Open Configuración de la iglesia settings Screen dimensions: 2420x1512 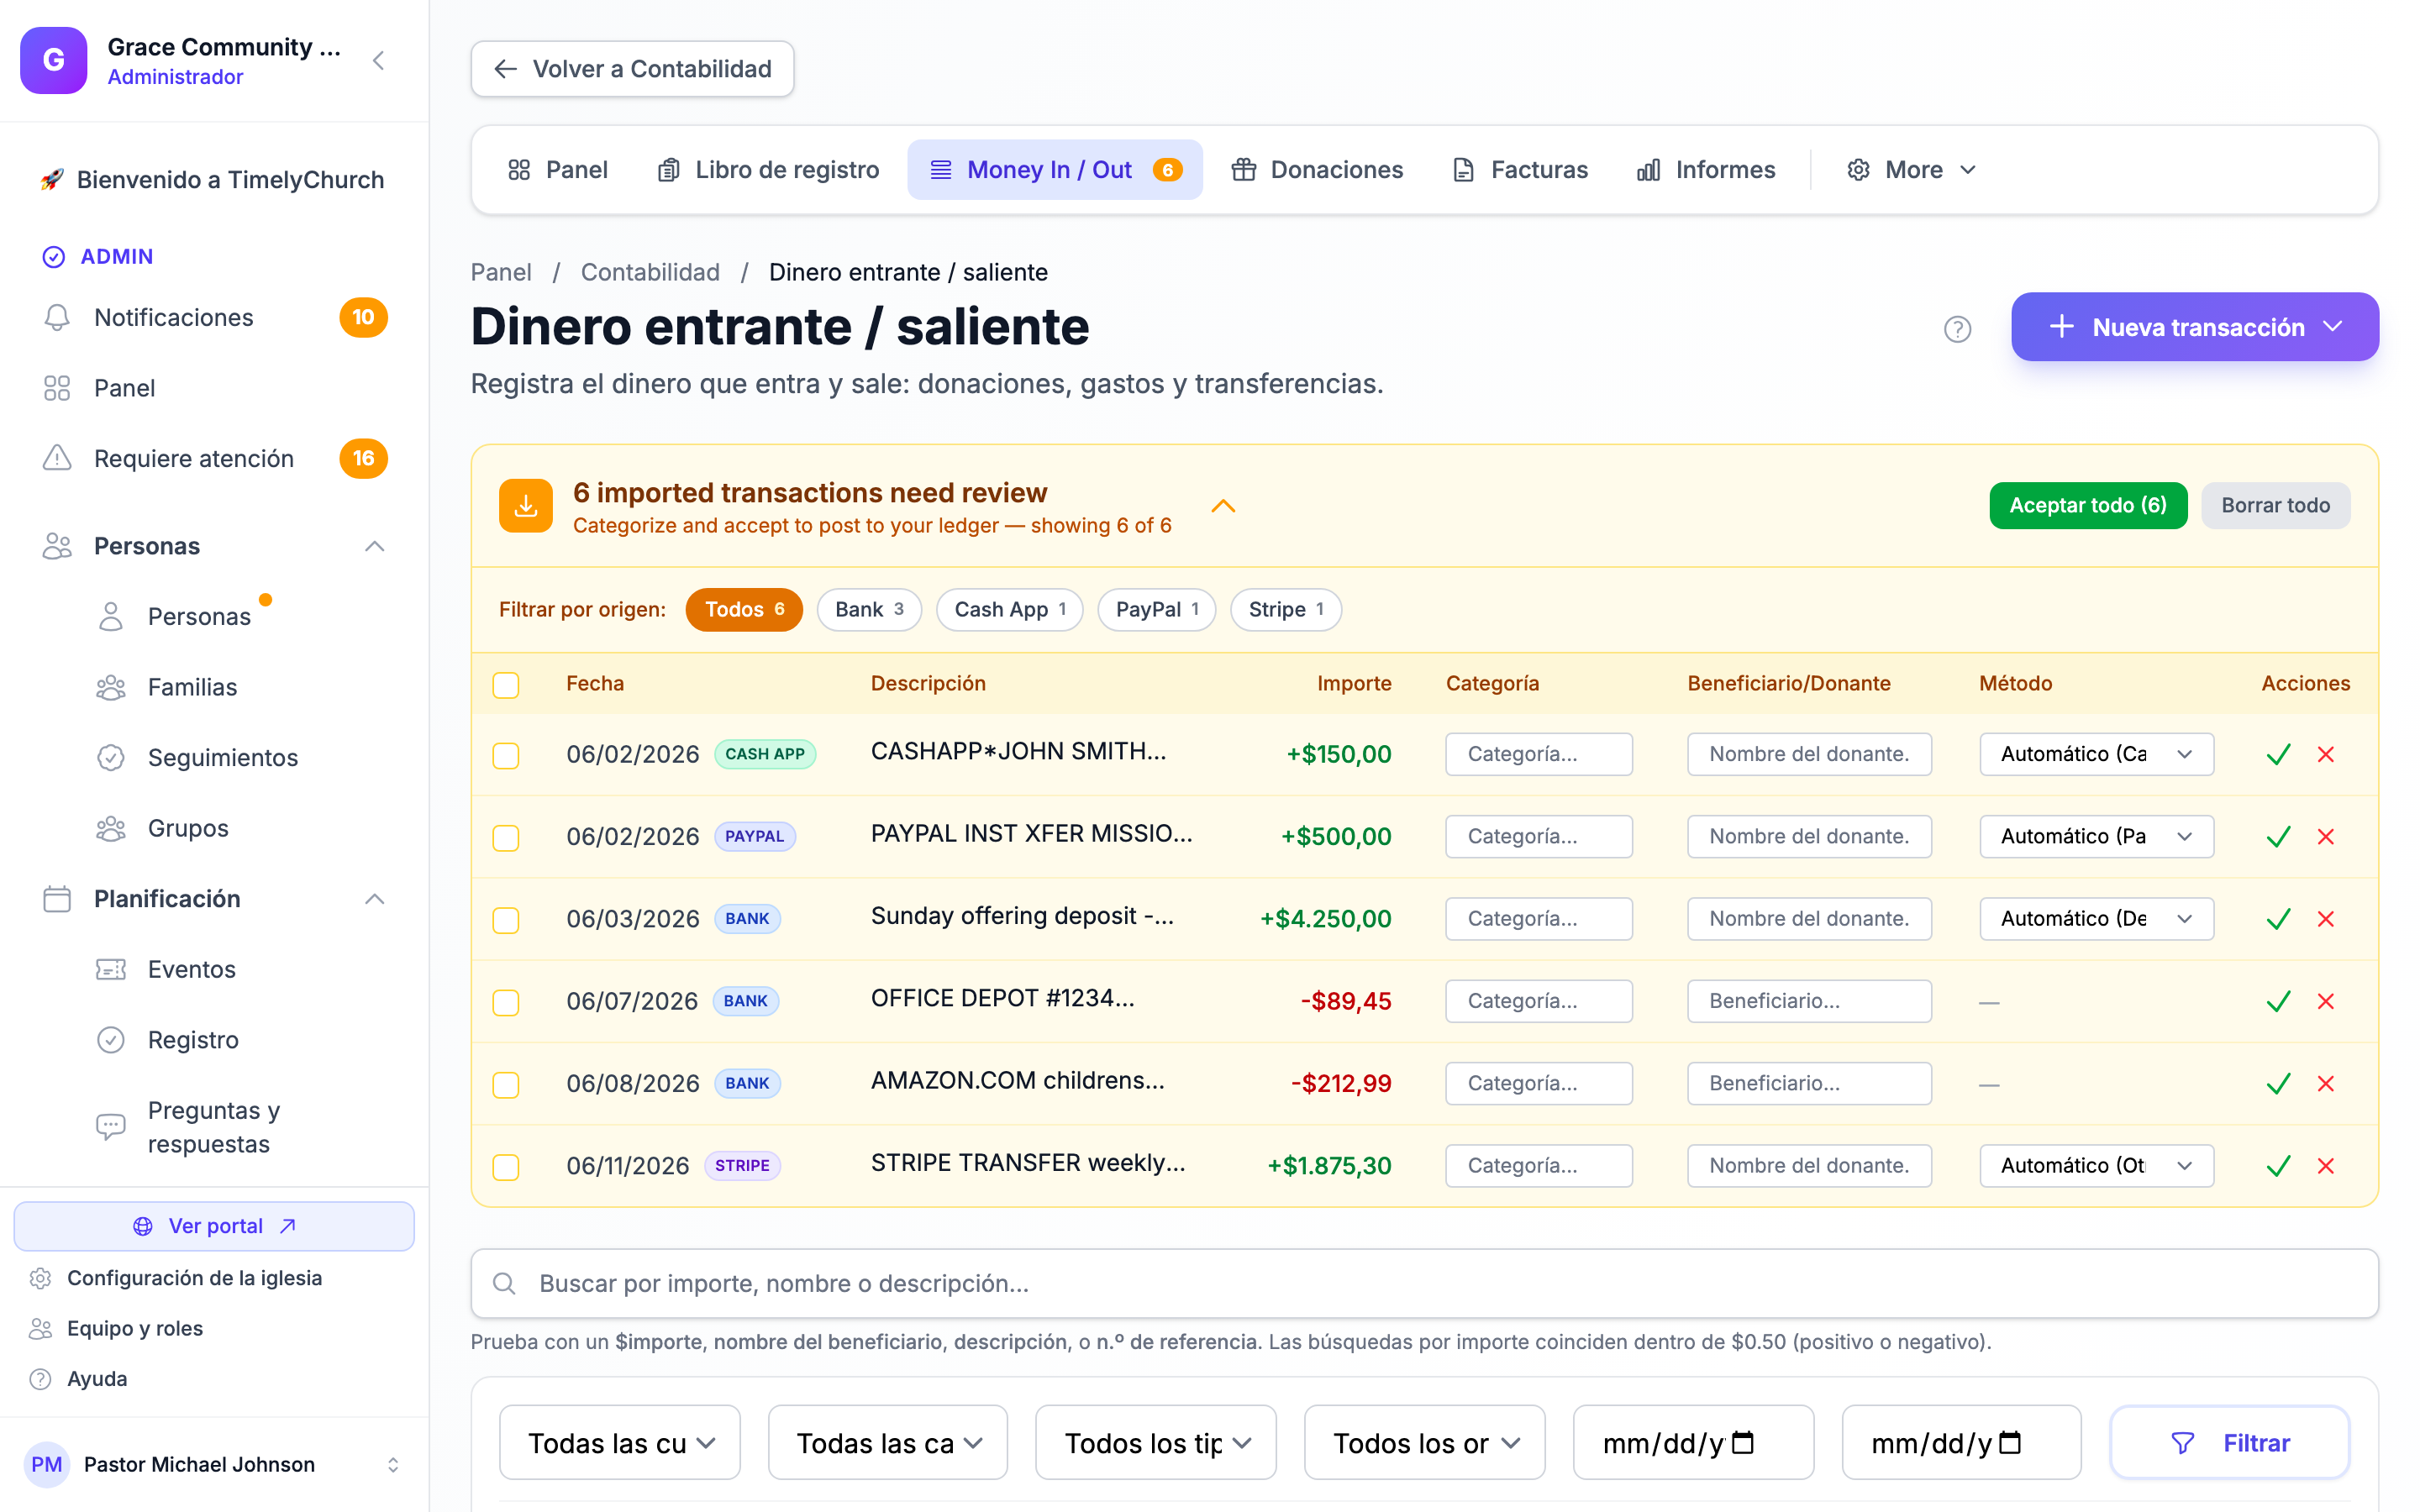194,1278
